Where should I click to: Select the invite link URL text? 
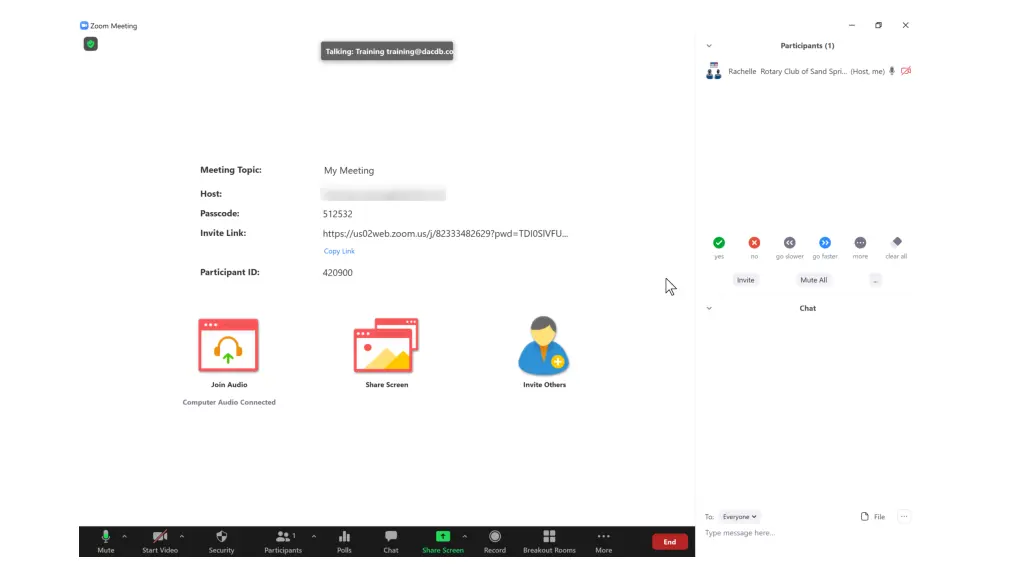pos(445,233)
